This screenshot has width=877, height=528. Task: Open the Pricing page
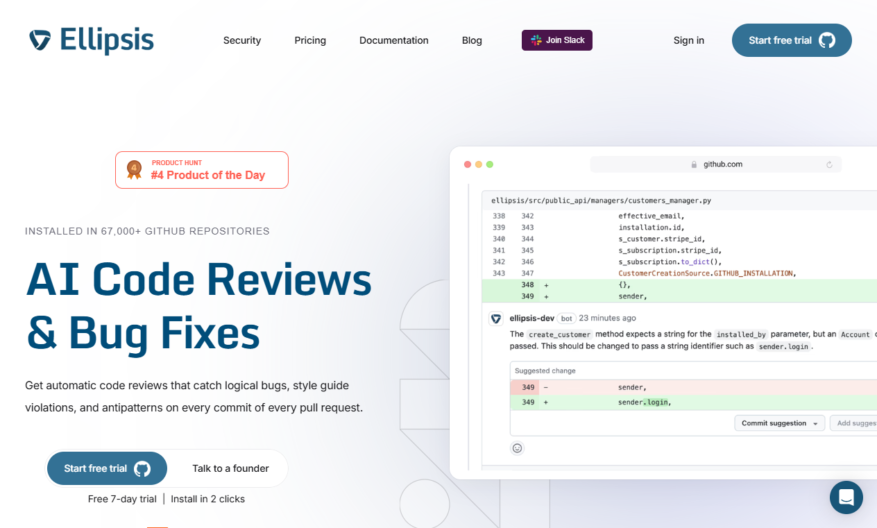click(x=310, y=40)
